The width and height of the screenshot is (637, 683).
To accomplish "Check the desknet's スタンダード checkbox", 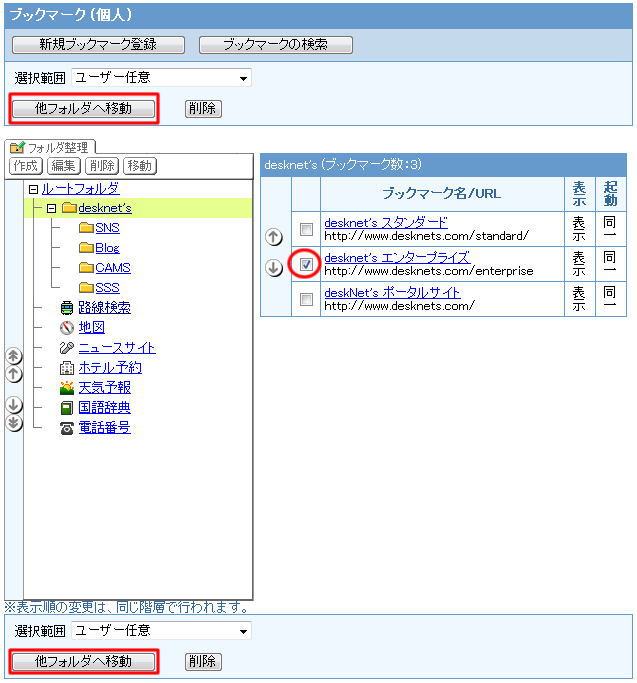I will click(307, 229).
